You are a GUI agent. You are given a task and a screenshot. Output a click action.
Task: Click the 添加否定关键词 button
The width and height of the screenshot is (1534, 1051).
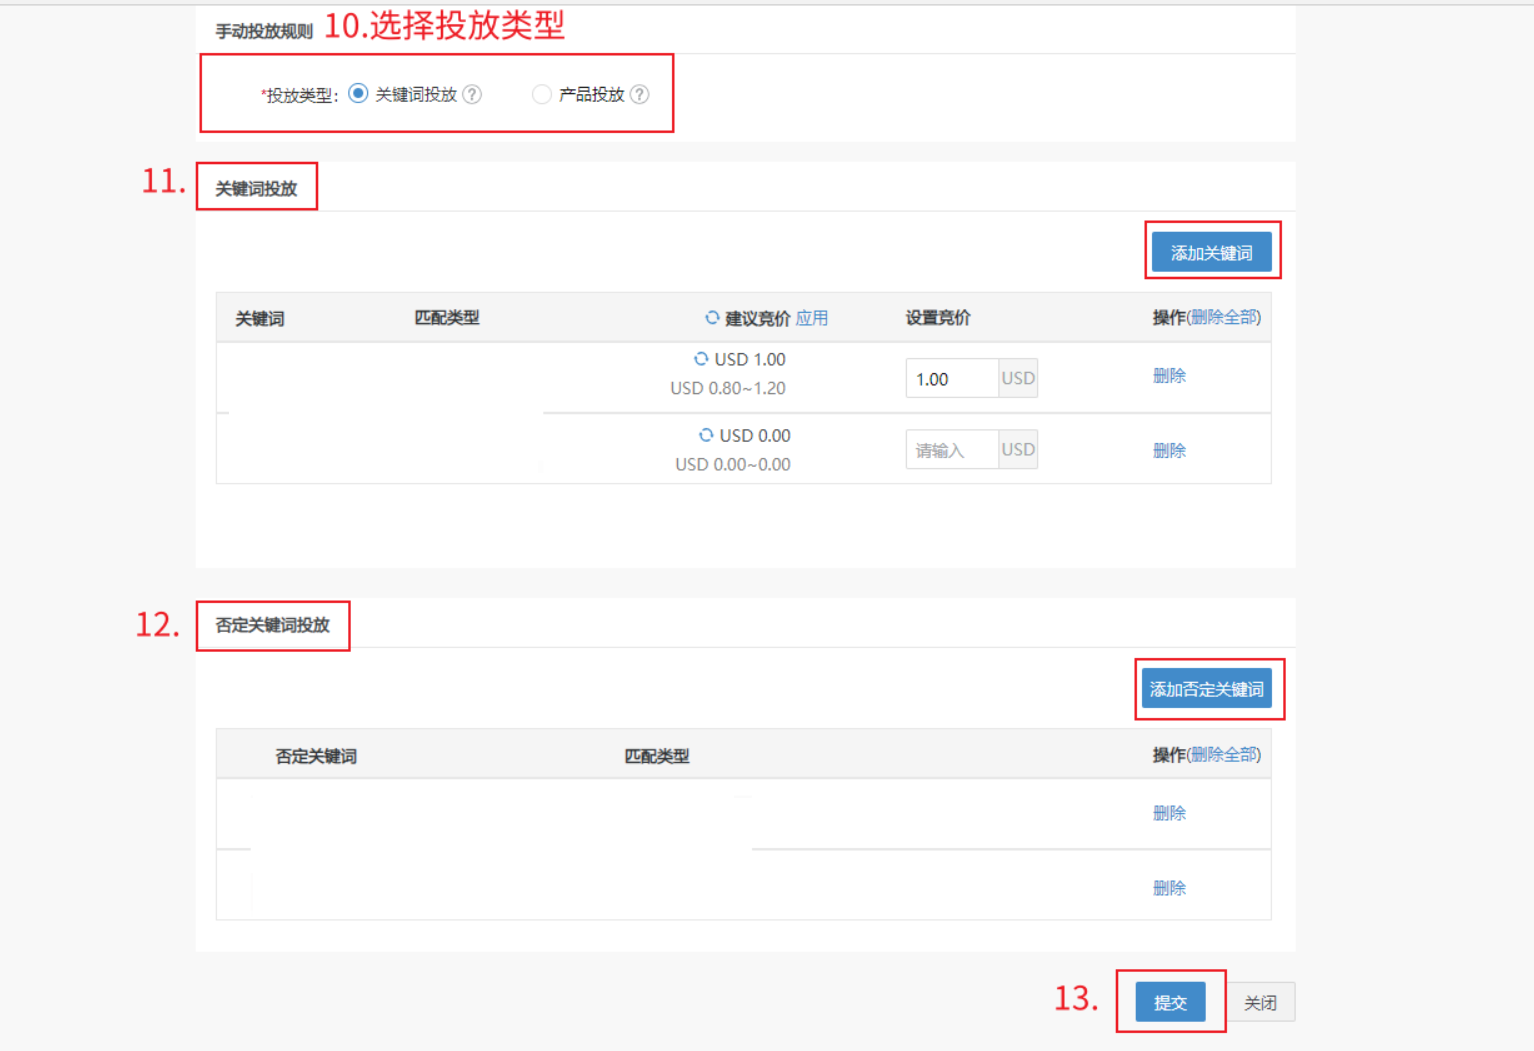pos(1206,689)
